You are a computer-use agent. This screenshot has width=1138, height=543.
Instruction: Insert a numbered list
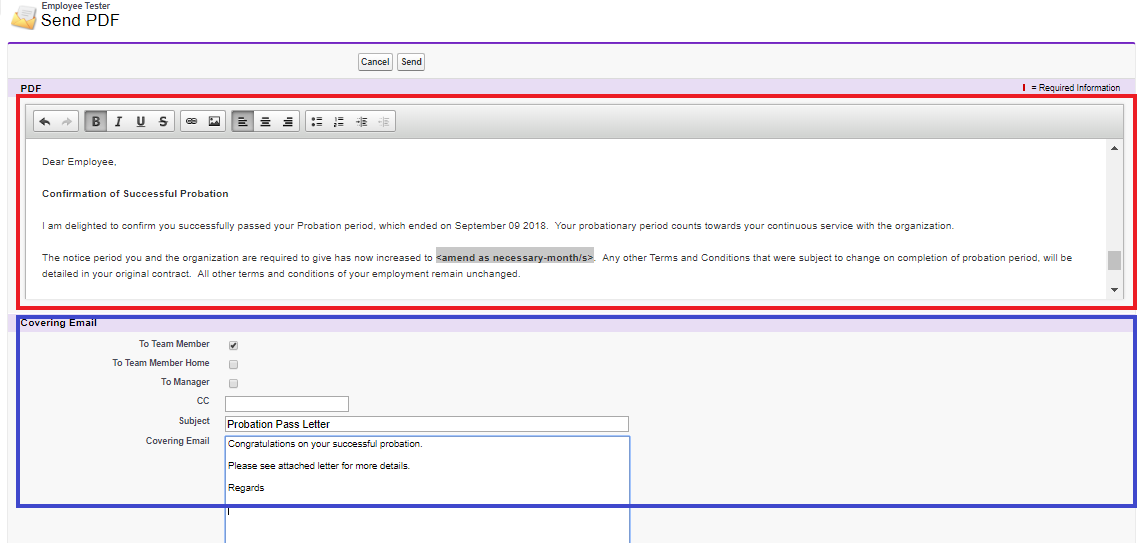(339, 122)
